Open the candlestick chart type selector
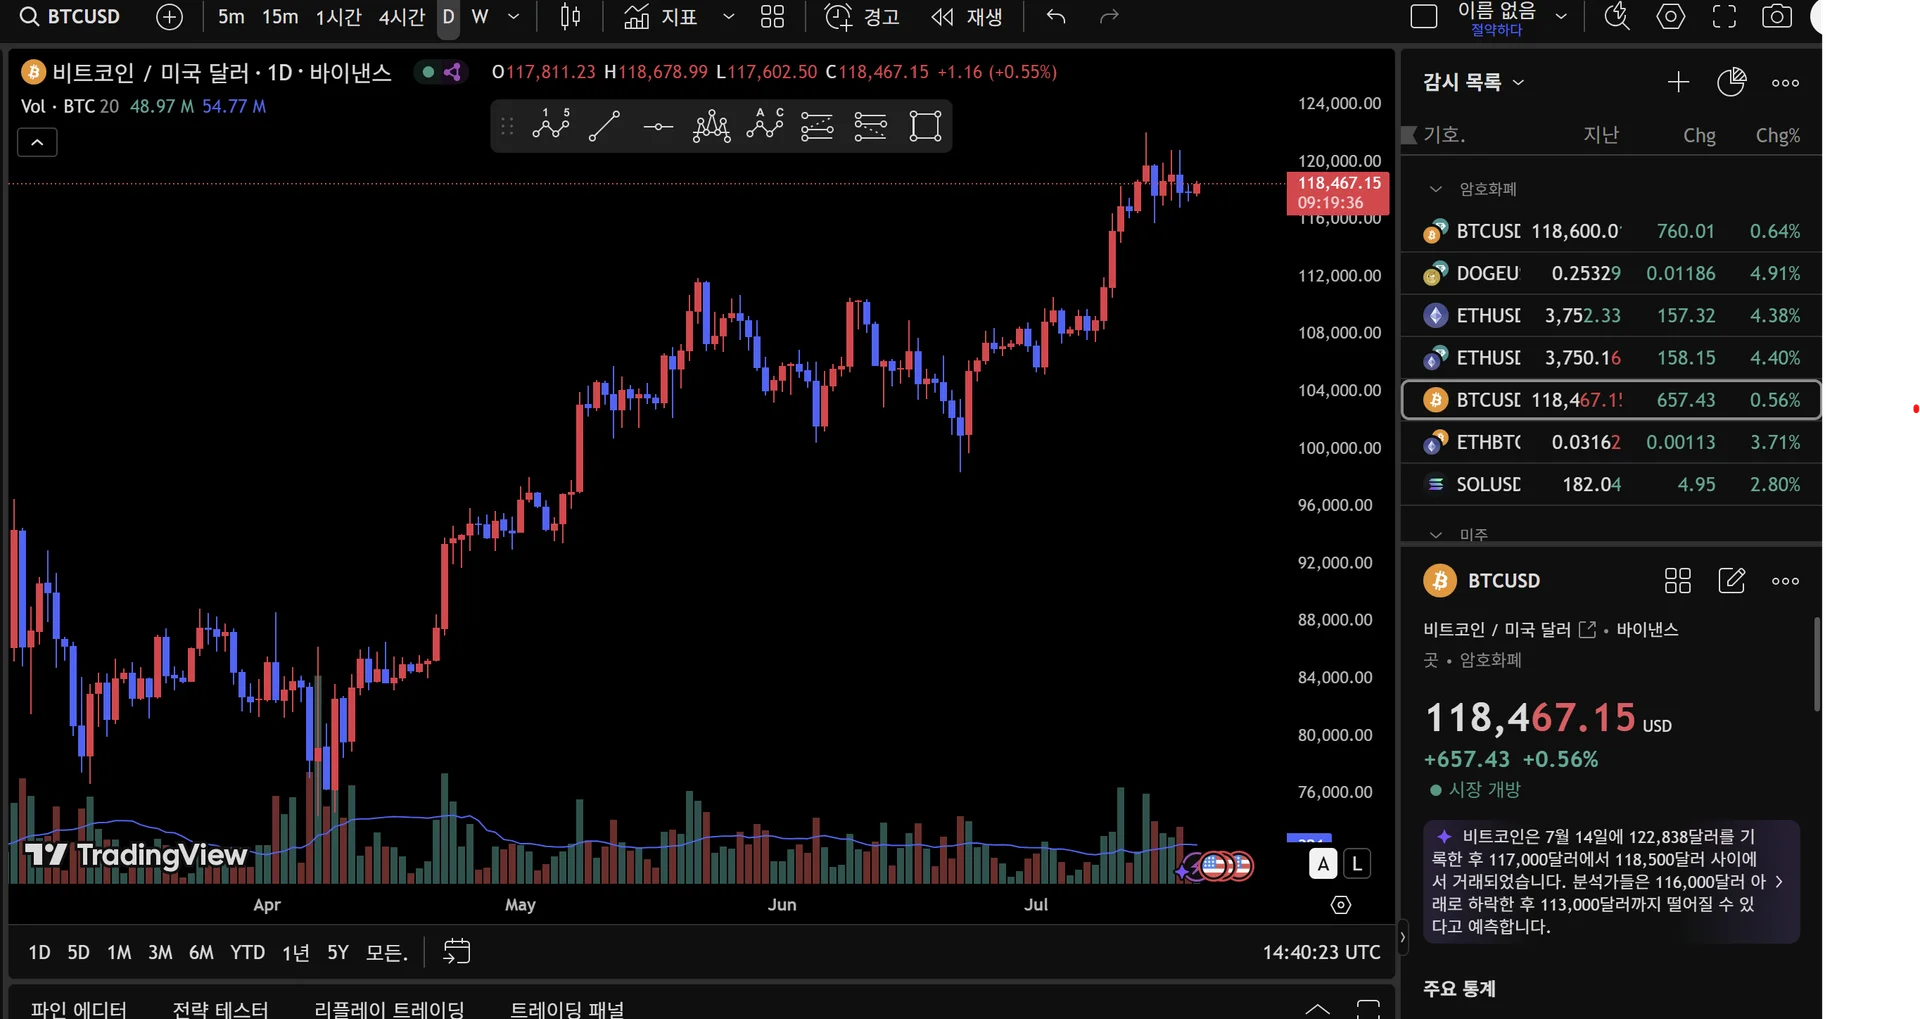Viewport: 1920px width, 1019px height. point(570,17)
